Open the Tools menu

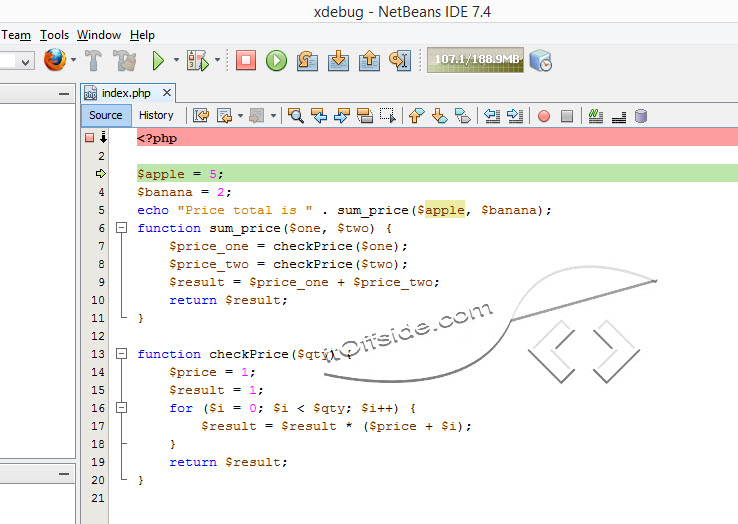pyautogui.click(x=54, y=35)
